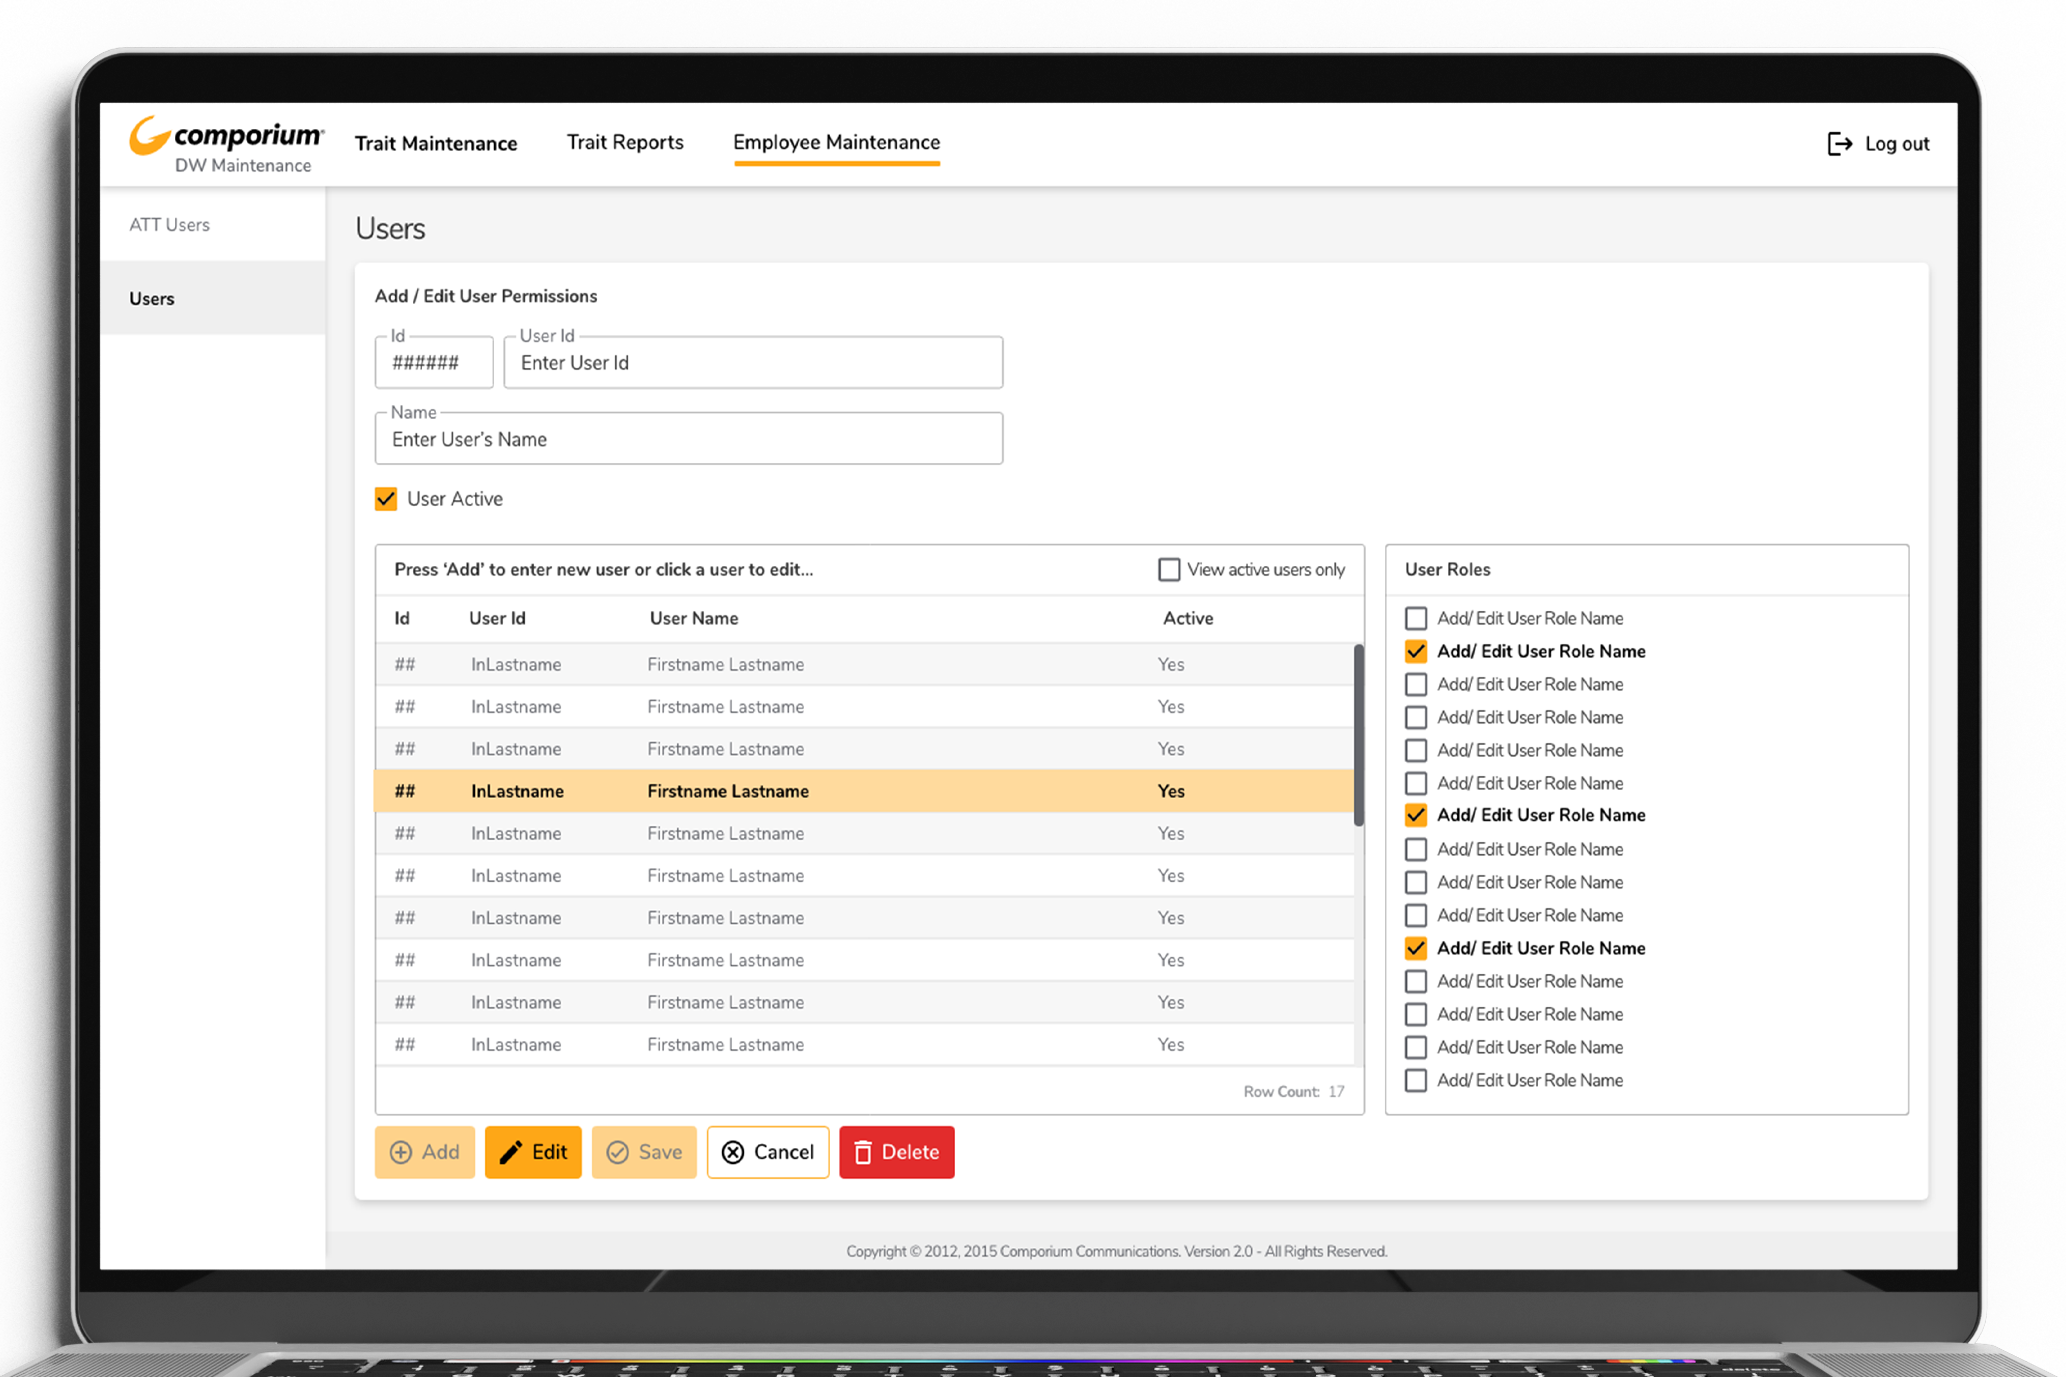The image size is (2066, 1377).
Task: Click the Log out arrow icon
Action: [x=1839, y=144]
